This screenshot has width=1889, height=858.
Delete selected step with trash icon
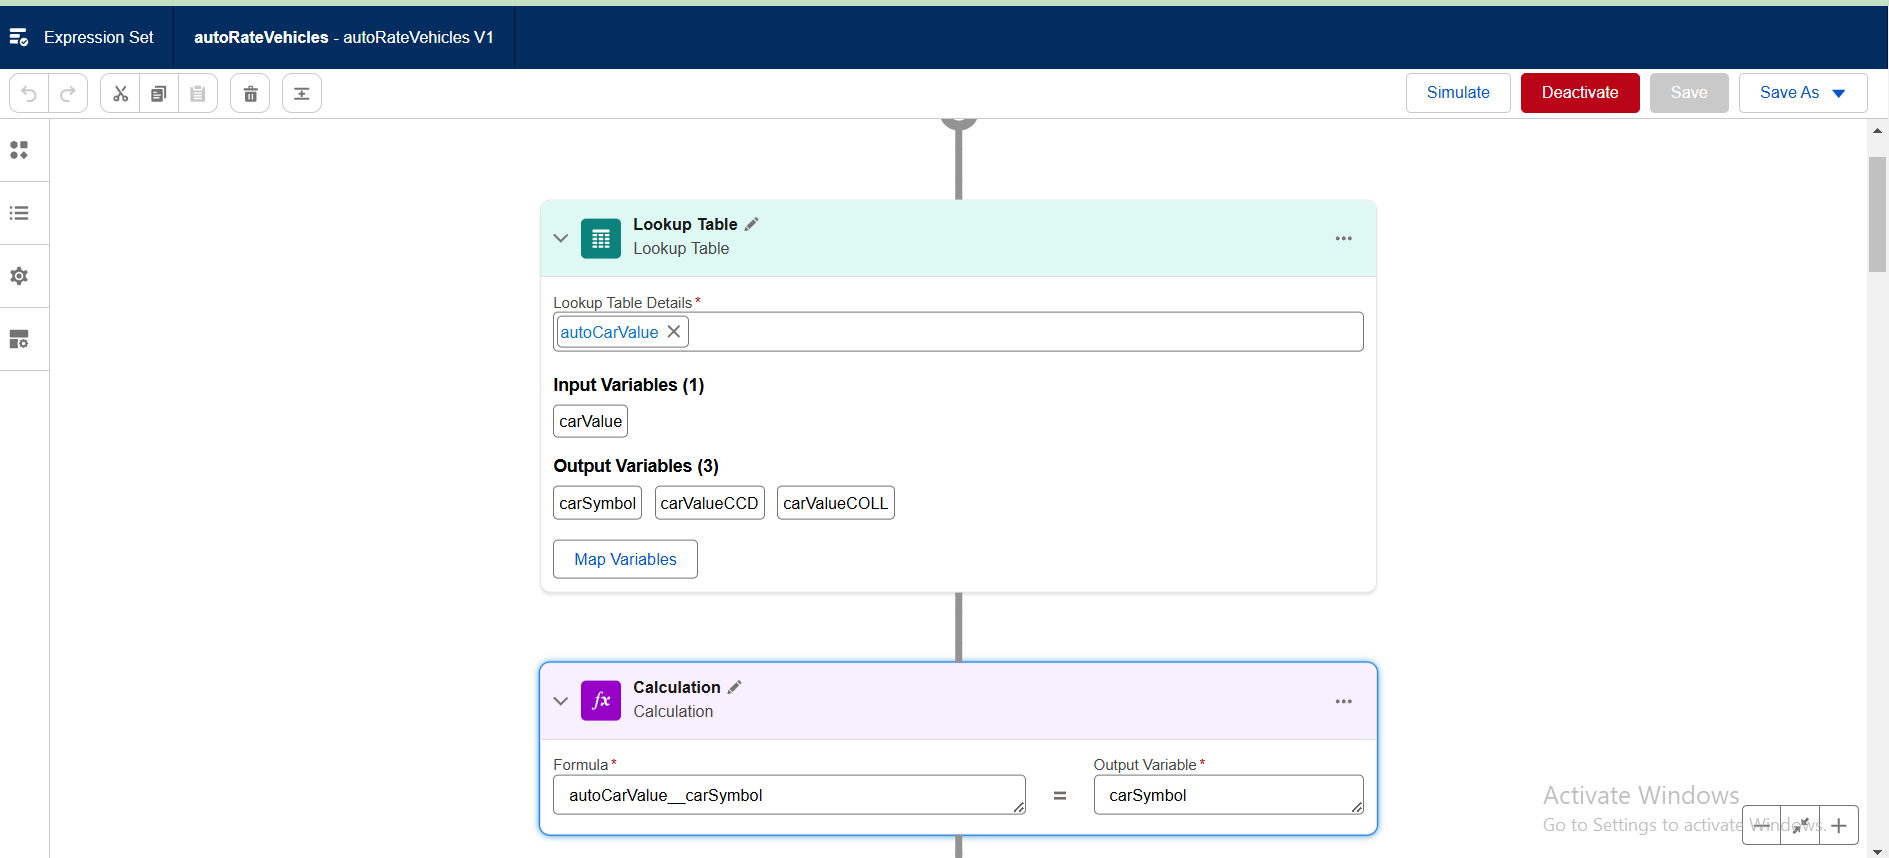click(x=250, y=94)
